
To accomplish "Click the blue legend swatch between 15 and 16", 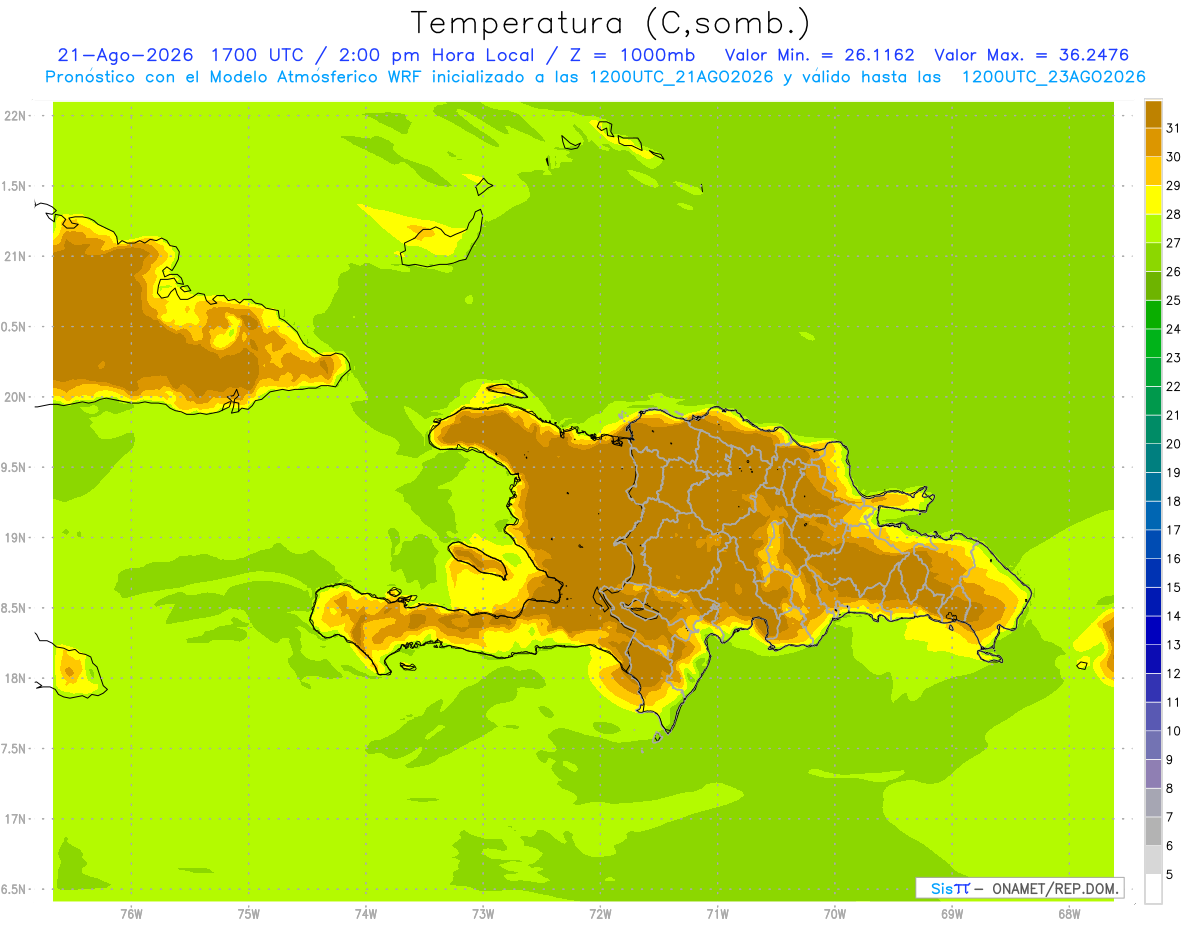I will [1153, 572].
